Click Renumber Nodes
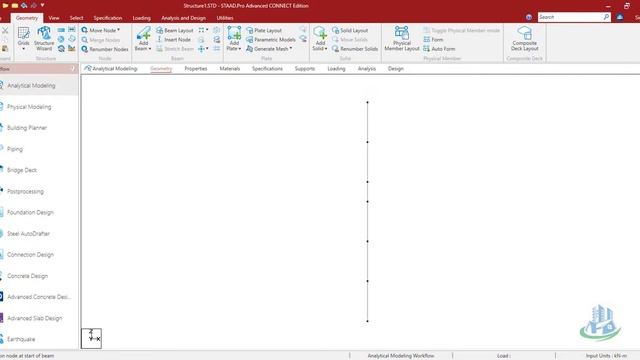This screenshot has width=640, height=360. tap(105, 49)
